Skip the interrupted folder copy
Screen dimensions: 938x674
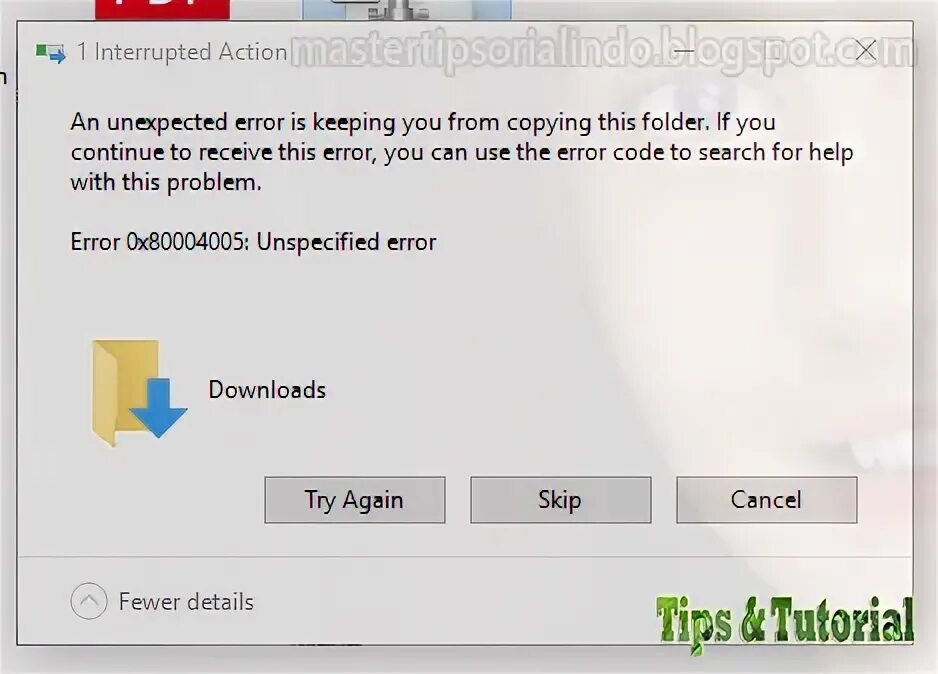tap(561, 500)
